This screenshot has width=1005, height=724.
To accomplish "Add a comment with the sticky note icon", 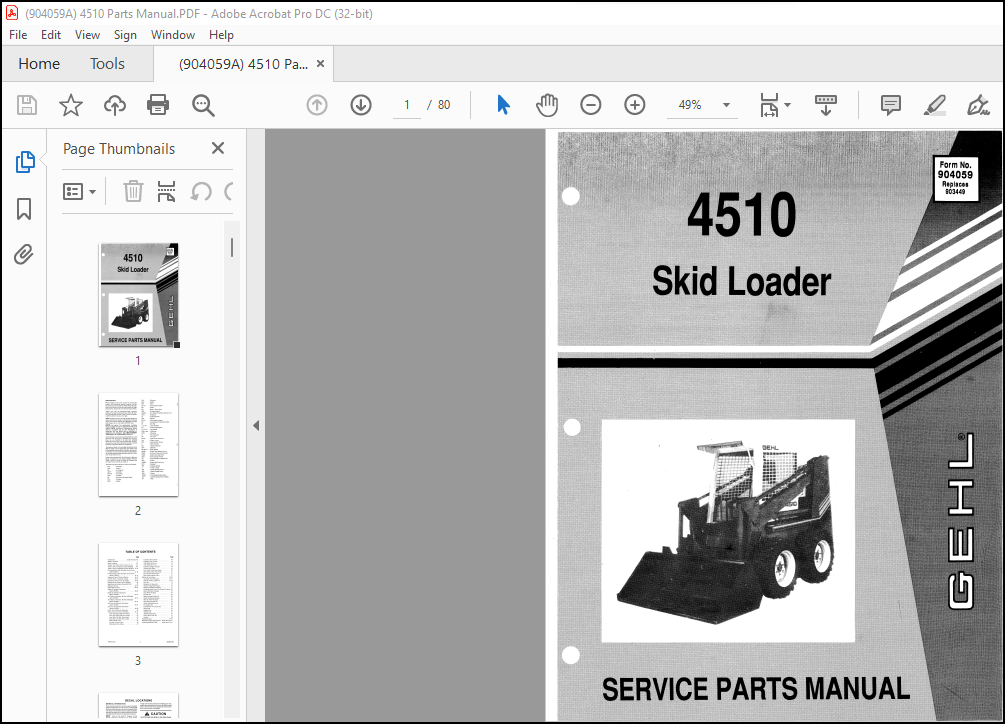I will point(890,105).
